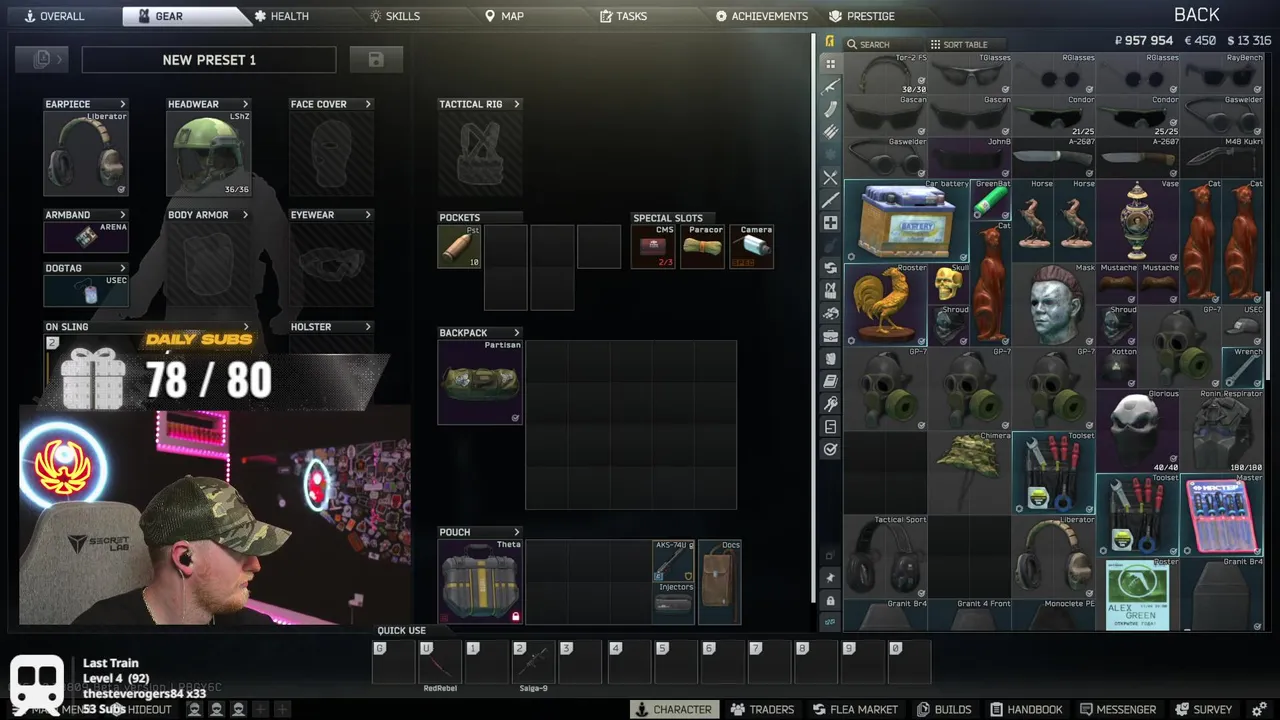Expand the Tactical Rig slot arrow

click(x=516, y=104)
